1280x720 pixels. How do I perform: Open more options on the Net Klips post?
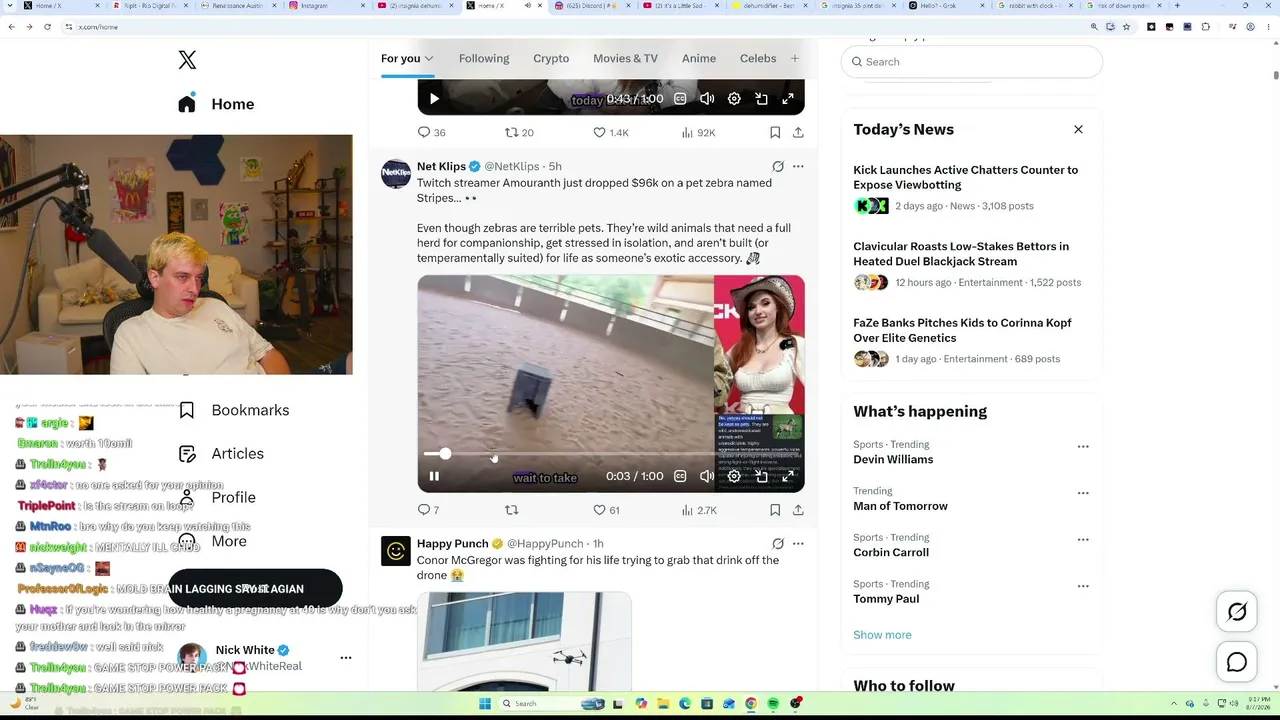(x=798, y=166)
